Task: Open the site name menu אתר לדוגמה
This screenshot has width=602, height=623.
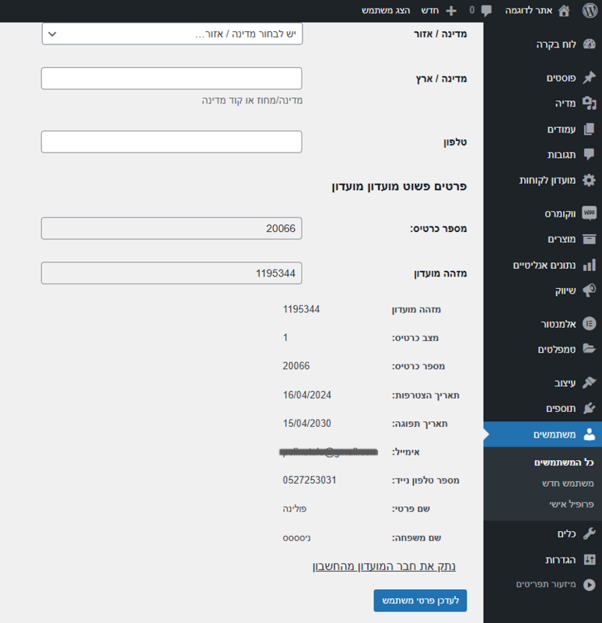Action: tap(536, 10)
